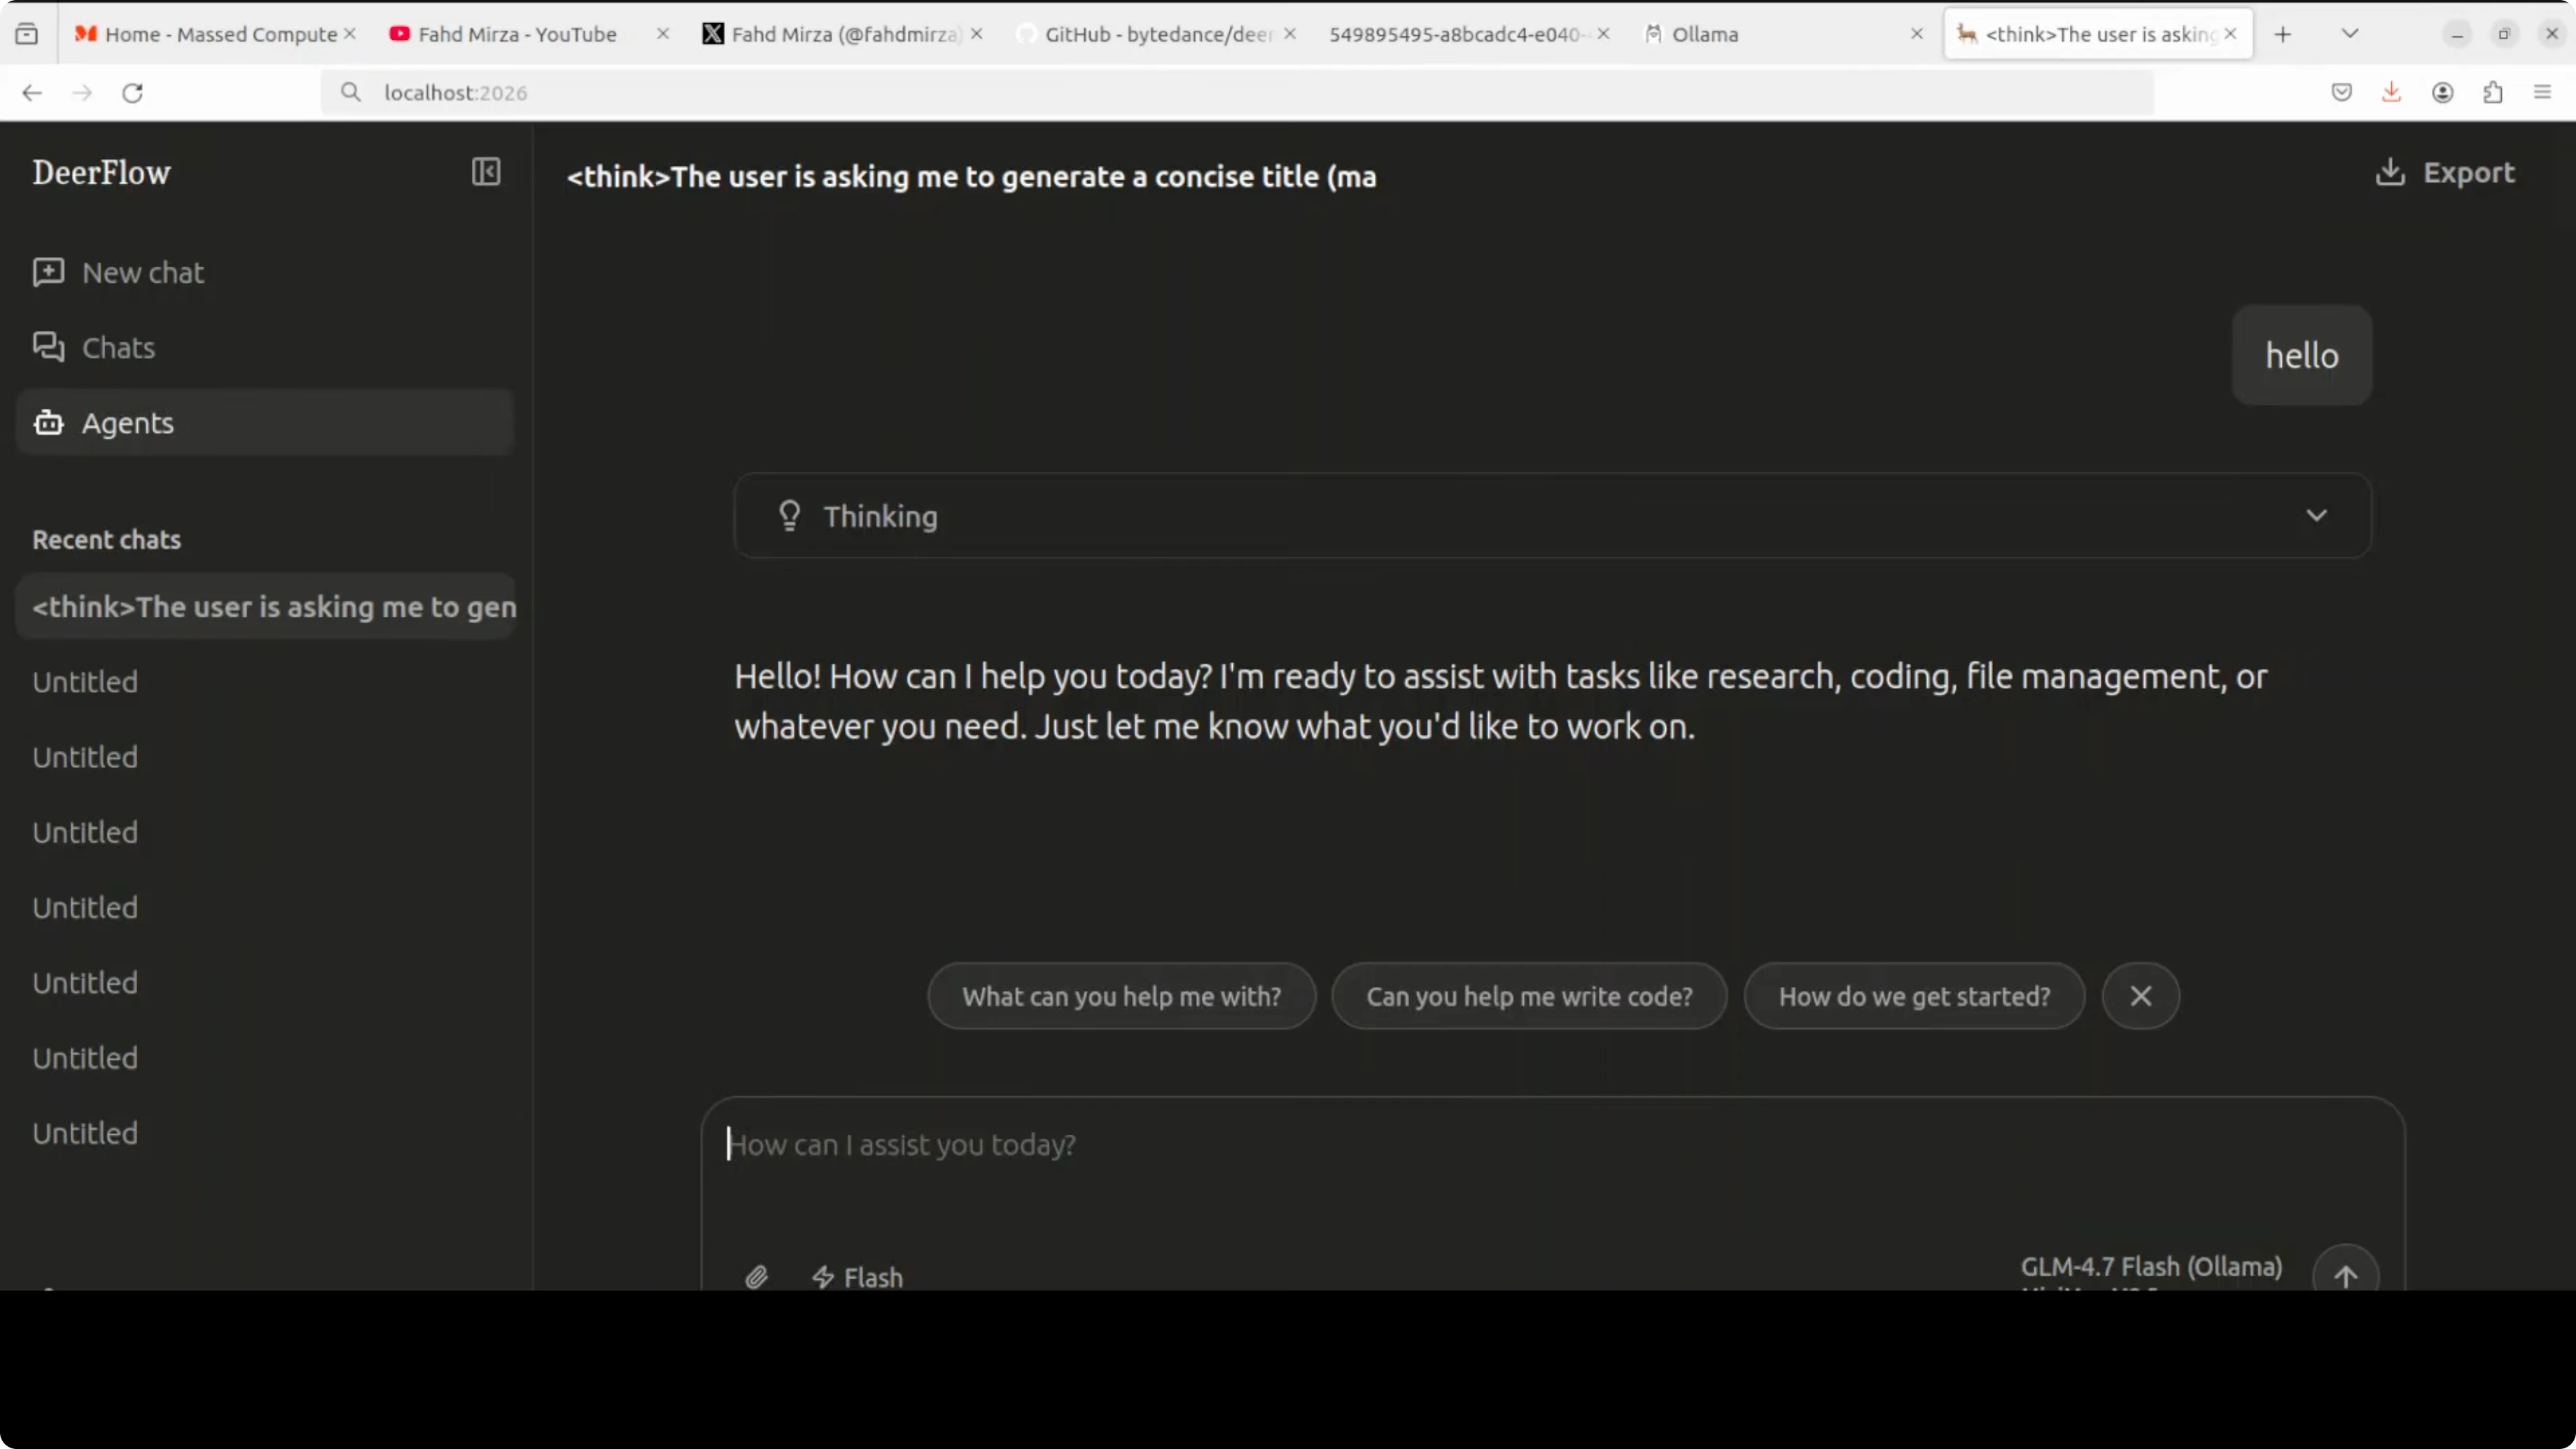Choose 'Can you help me write code?' suggestion
2576x1449 pixels.
click(x=1529, y=996)
